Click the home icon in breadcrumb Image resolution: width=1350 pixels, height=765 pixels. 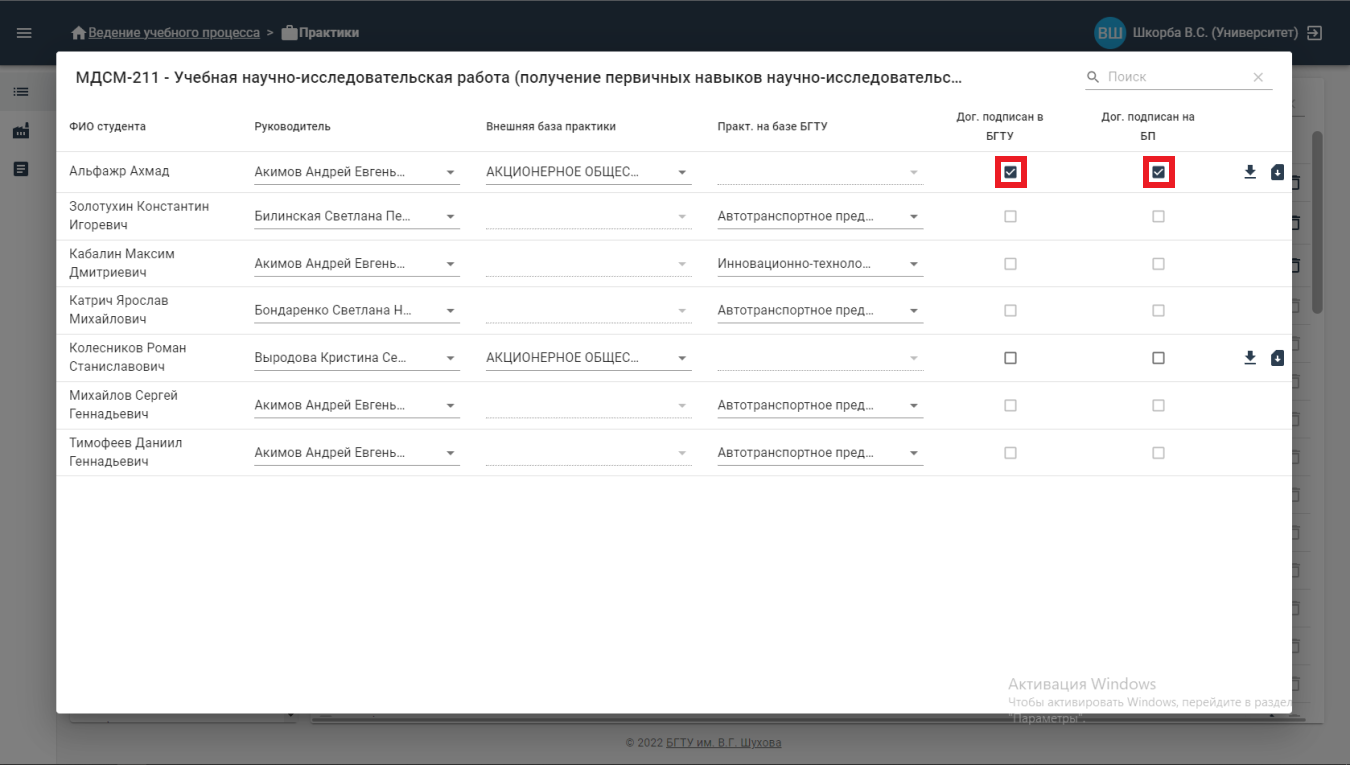point(79,33)
